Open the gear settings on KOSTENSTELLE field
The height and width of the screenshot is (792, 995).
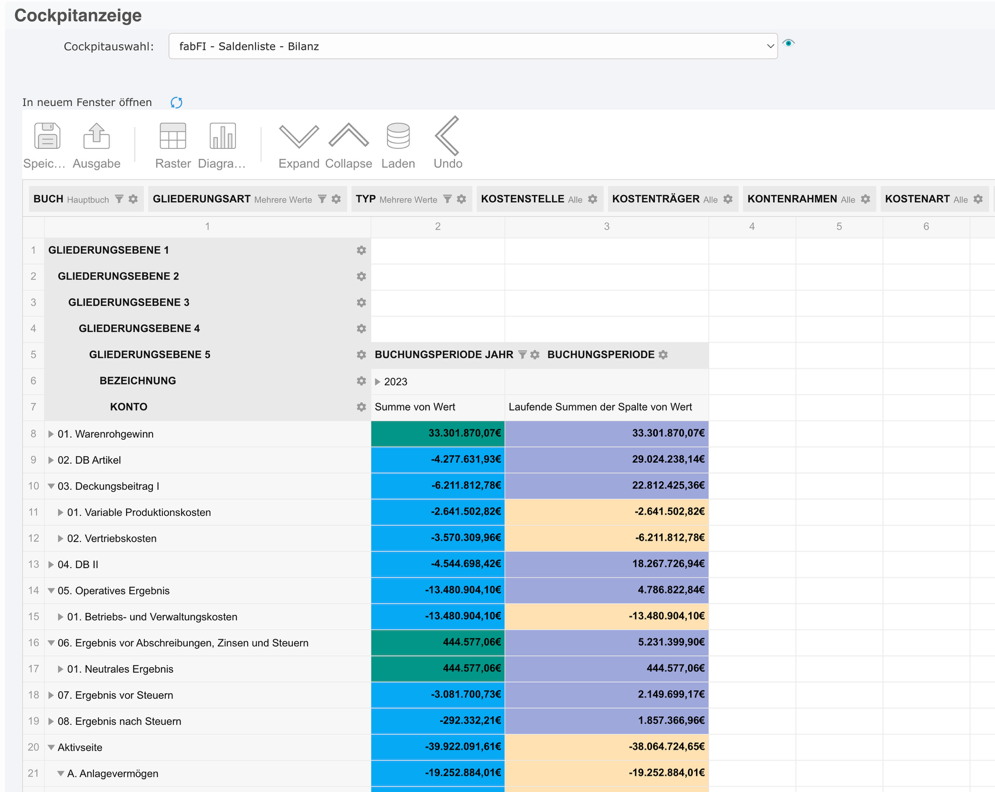click(593, 199)
